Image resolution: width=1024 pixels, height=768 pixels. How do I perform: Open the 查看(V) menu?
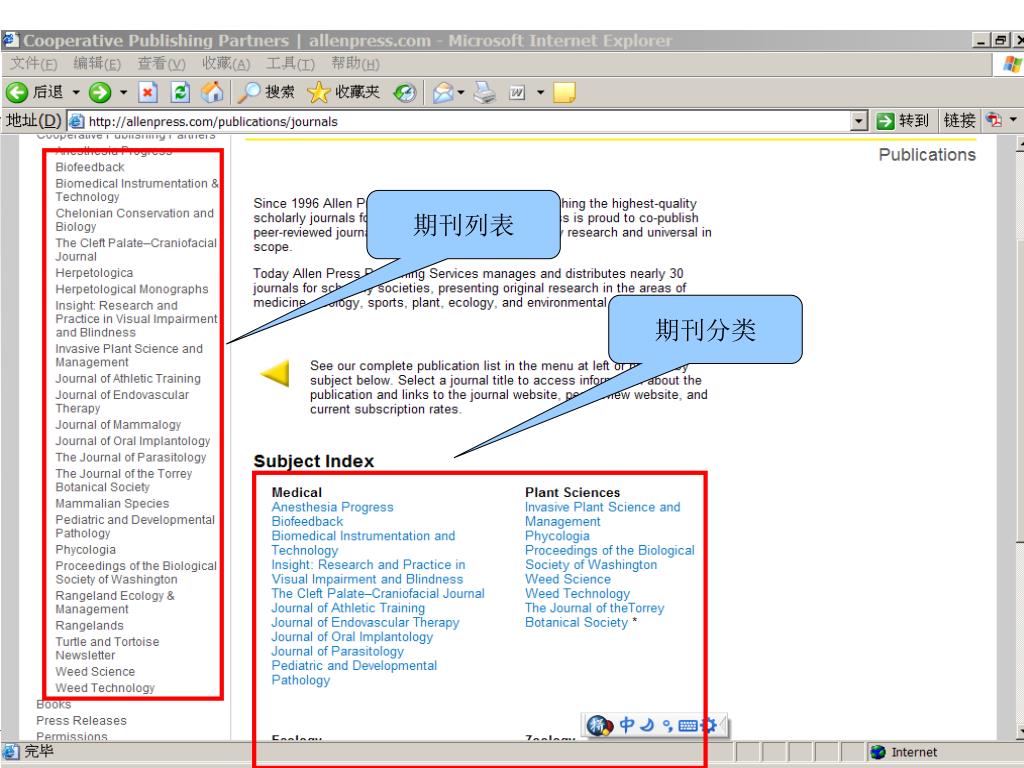point(161,63)
